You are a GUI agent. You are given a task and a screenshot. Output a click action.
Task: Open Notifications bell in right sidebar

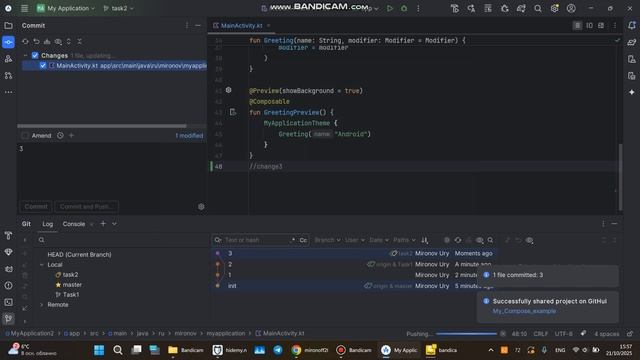(632, 25)
